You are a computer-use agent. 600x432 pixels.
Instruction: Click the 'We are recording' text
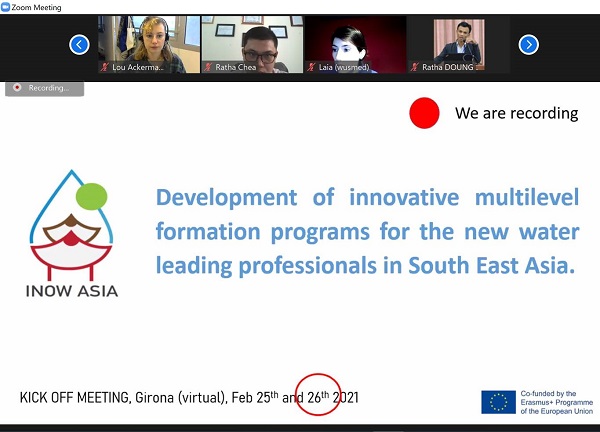tap(516, 113)
